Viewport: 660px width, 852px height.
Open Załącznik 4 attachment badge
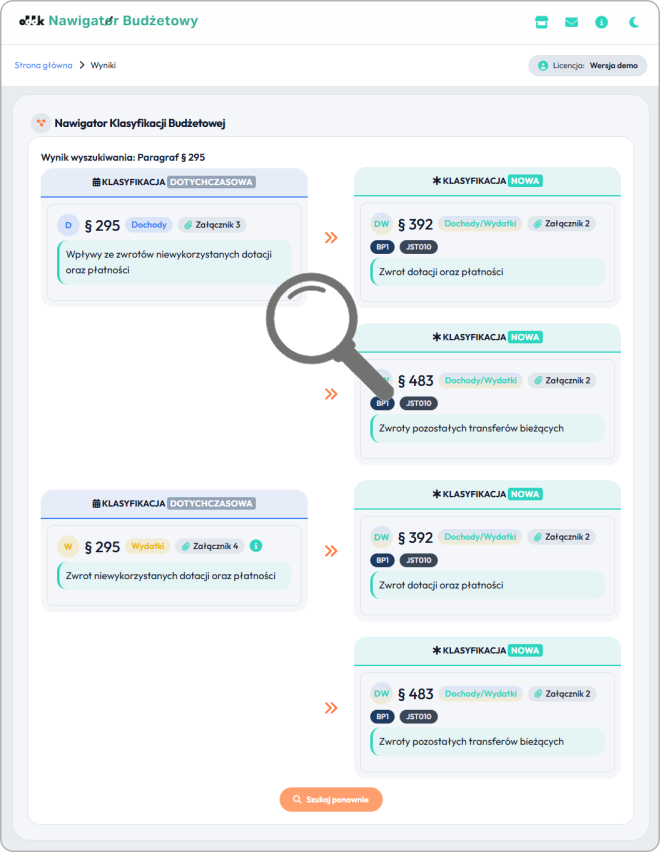tap(210, 546)
